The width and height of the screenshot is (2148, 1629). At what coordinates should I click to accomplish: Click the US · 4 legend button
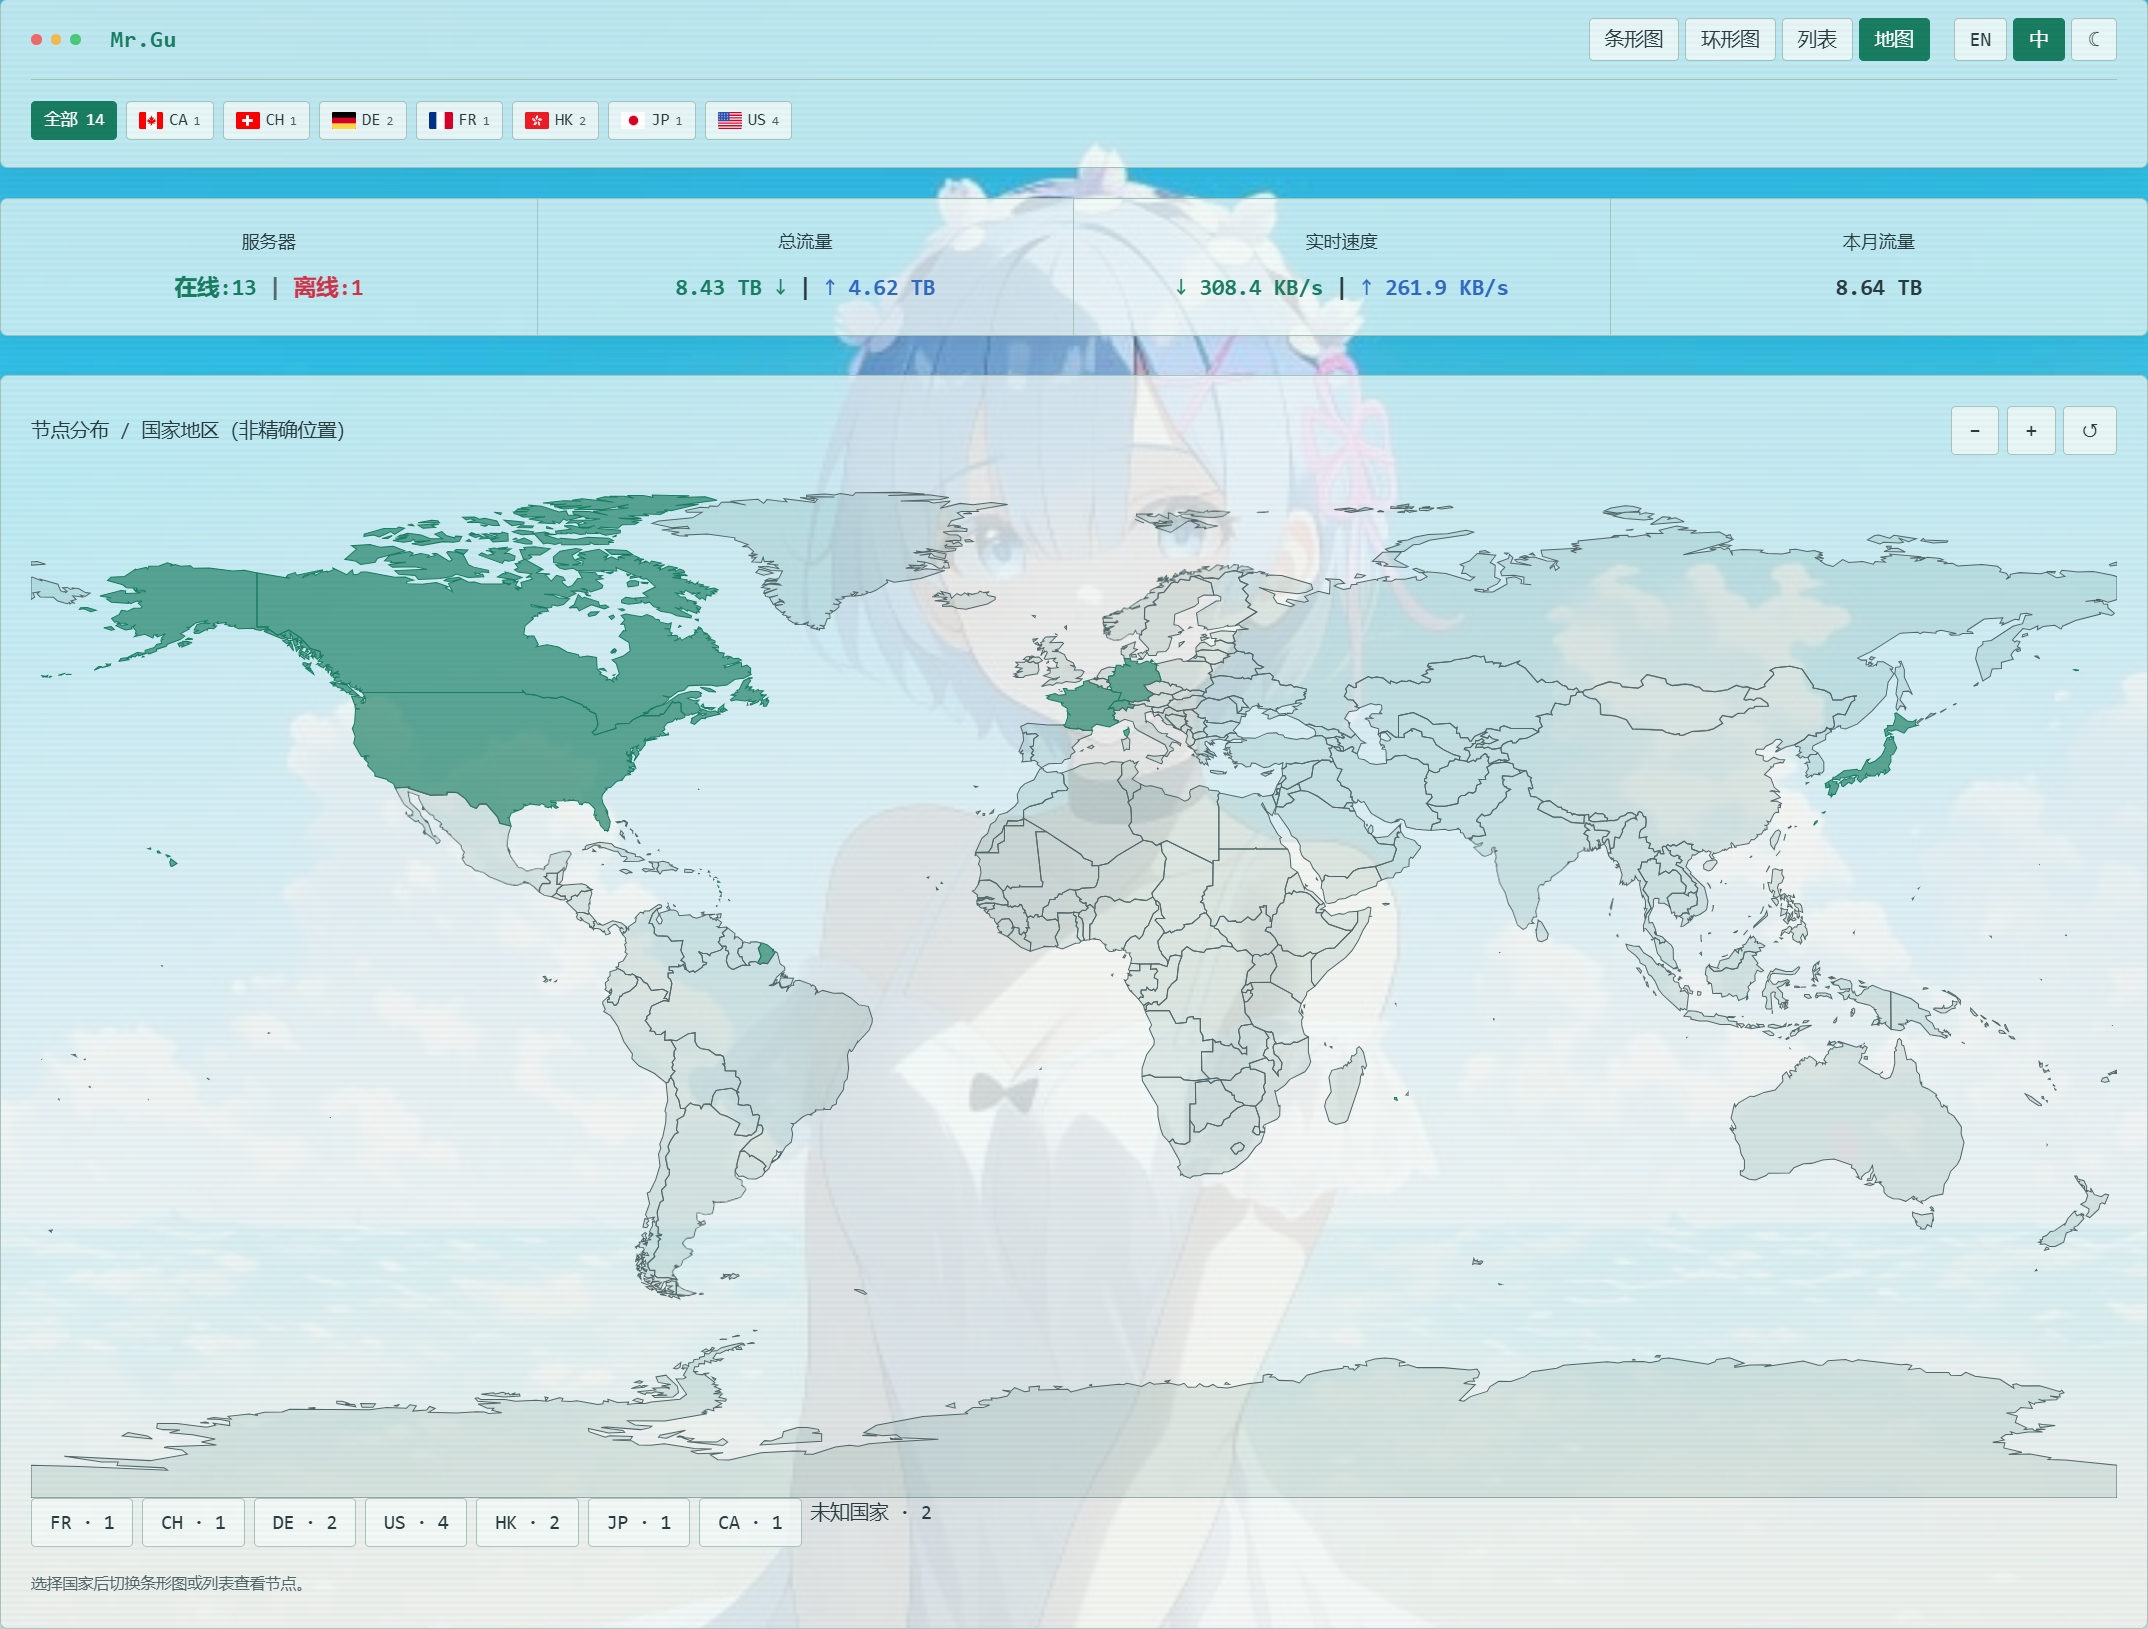(416, 1522)
